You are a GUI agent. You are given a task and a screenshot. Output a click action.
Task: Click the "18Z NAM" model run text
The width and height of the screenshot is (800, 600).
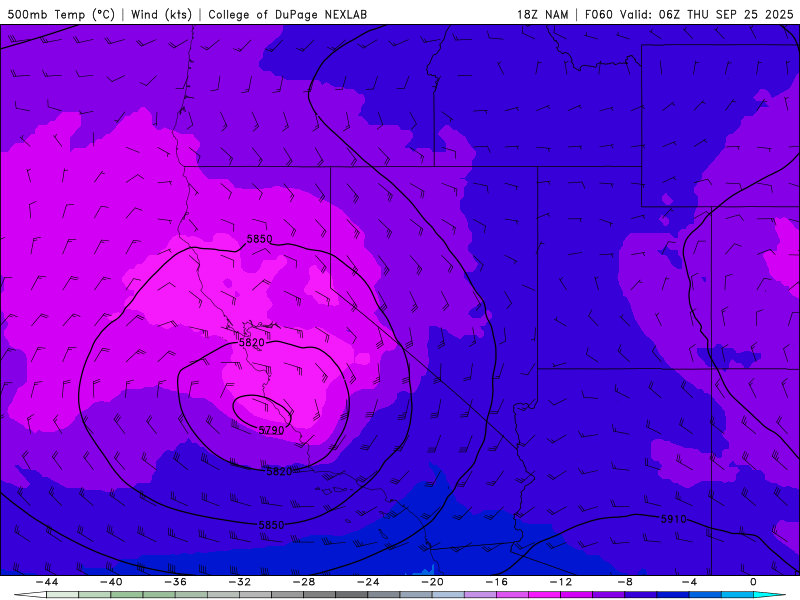point(542,15)
